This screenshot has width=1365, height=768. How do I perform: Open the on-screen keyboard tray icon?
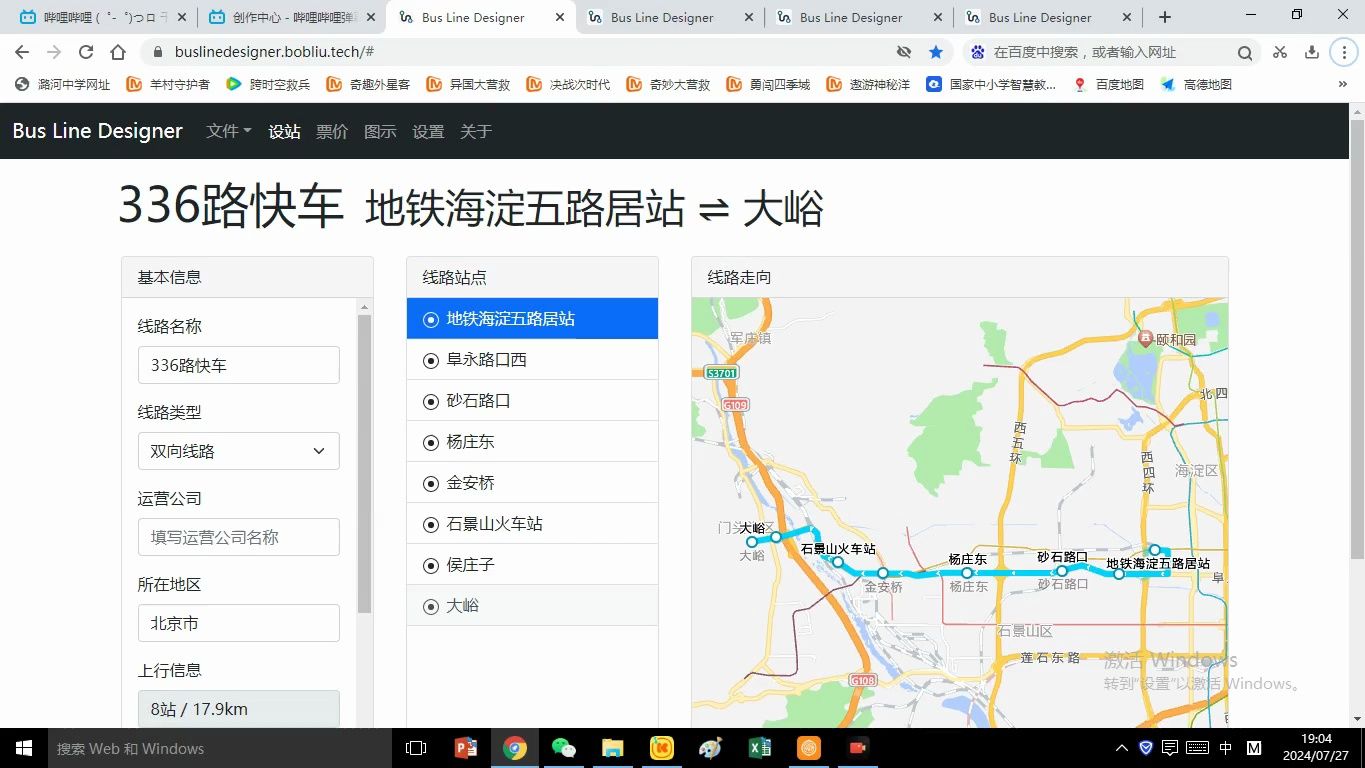pyautogui.click(x=1197, y=748)
